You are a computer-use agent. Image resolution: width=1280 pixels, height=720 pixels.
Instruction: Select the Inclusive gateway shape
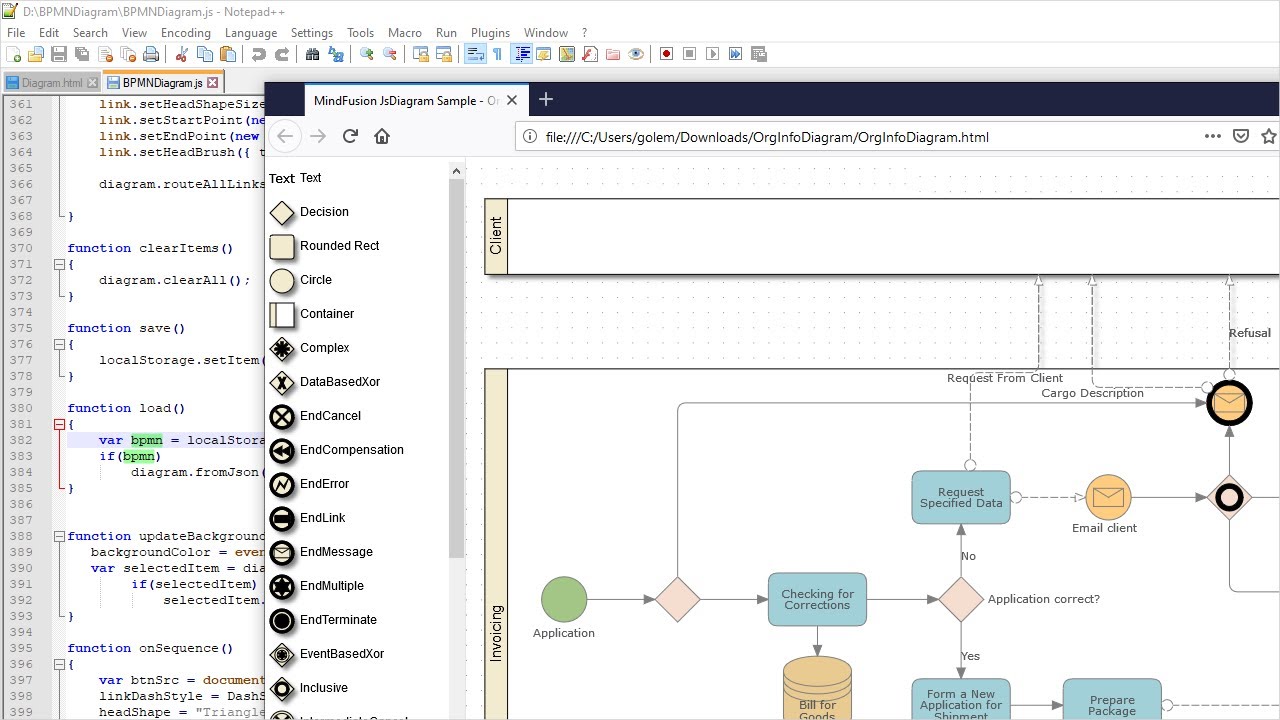coord(310,688)
